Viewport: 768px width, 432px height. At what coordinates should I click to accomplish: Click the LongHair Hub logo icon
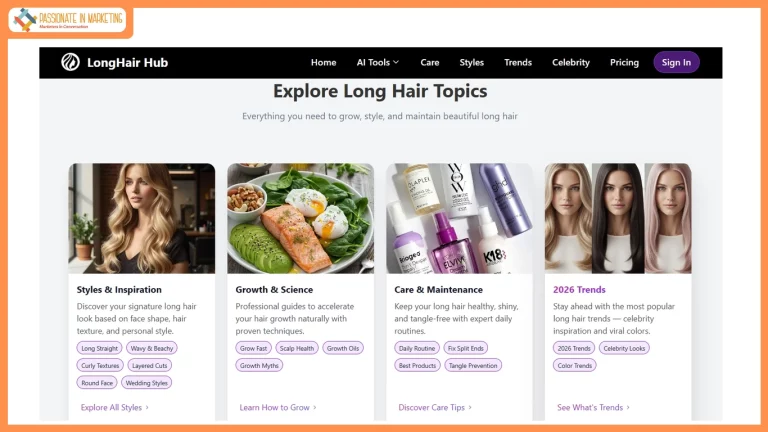[x=70, y=62]
